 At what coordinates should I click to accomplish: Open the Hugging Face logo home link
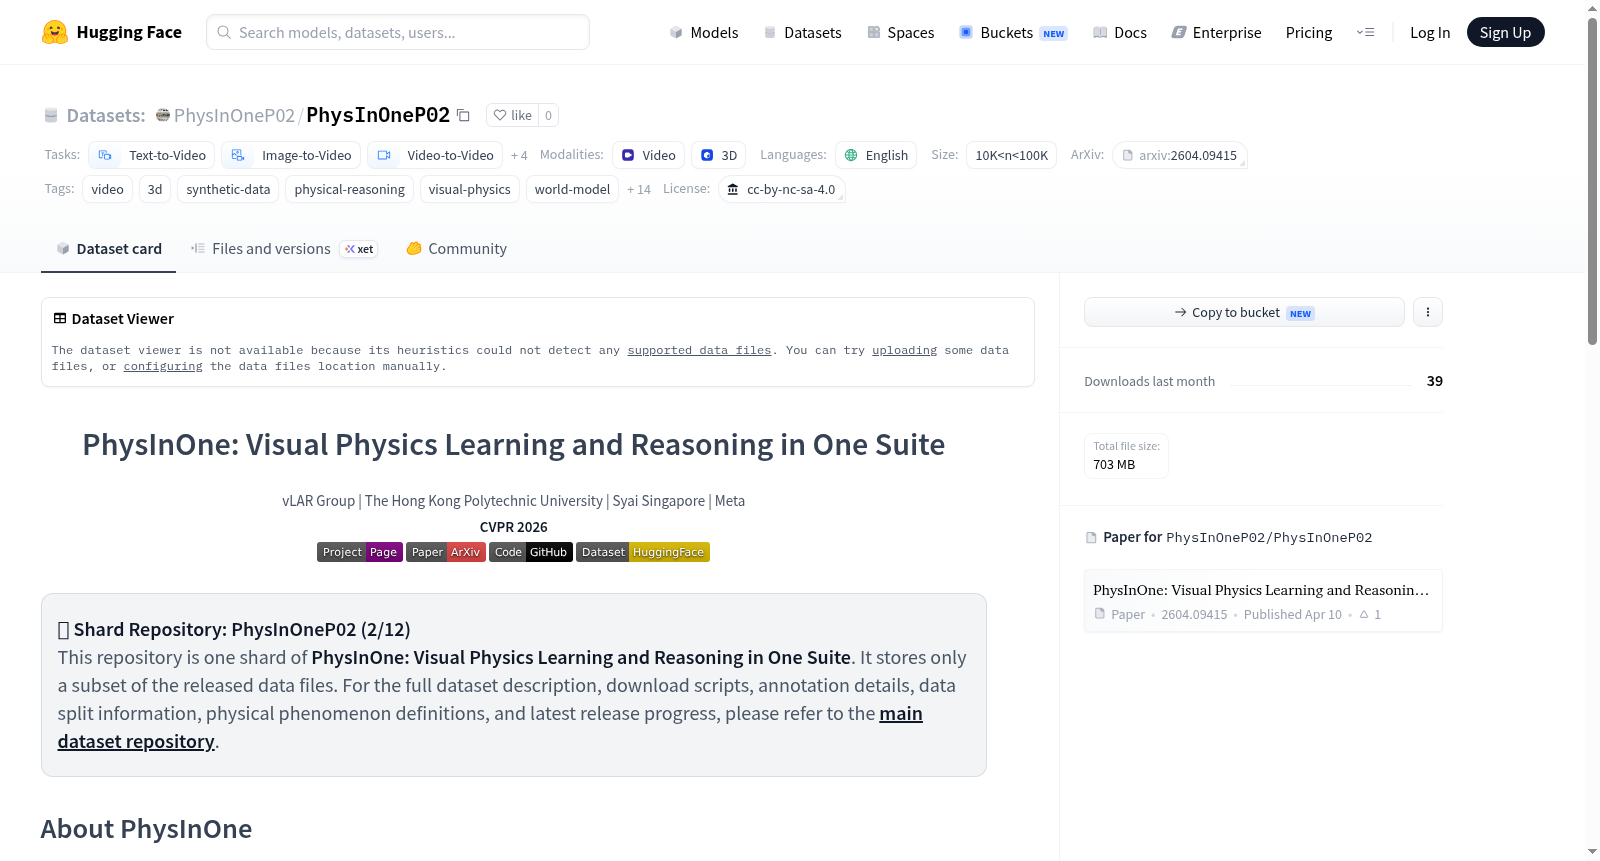point(112,32)
